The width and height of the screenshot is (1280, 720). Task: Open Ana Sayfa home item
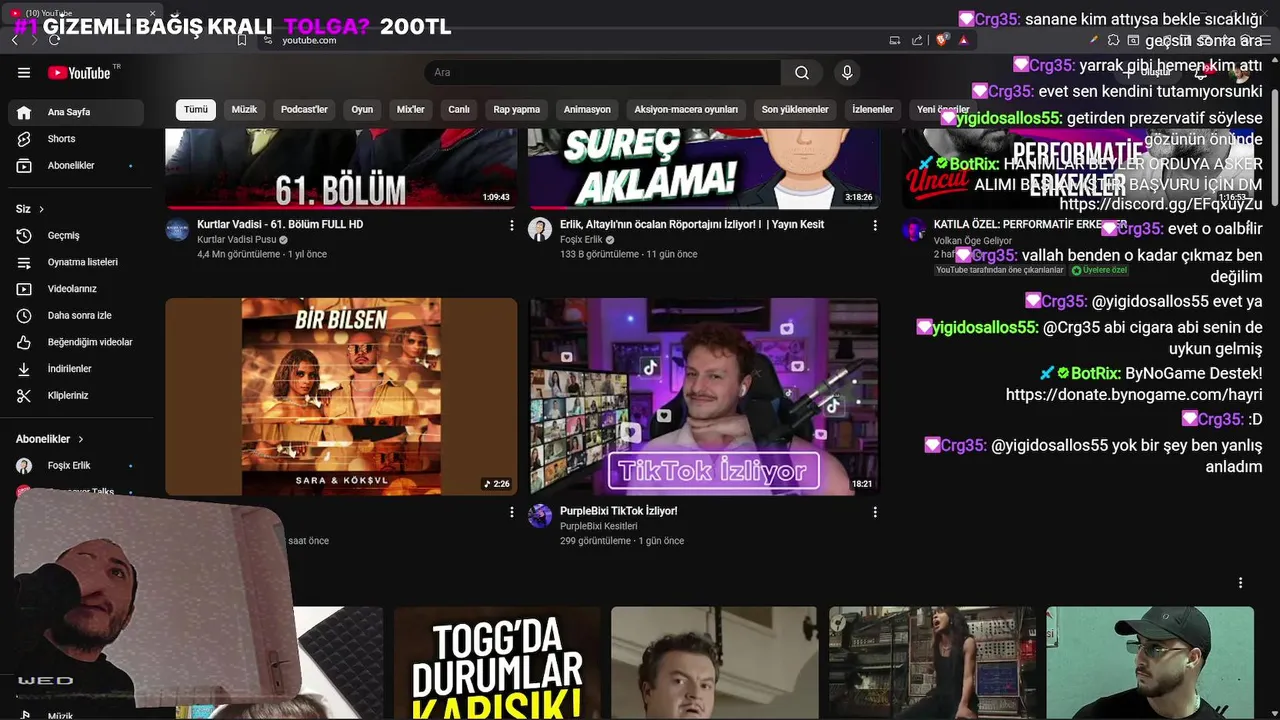[77, 112]
